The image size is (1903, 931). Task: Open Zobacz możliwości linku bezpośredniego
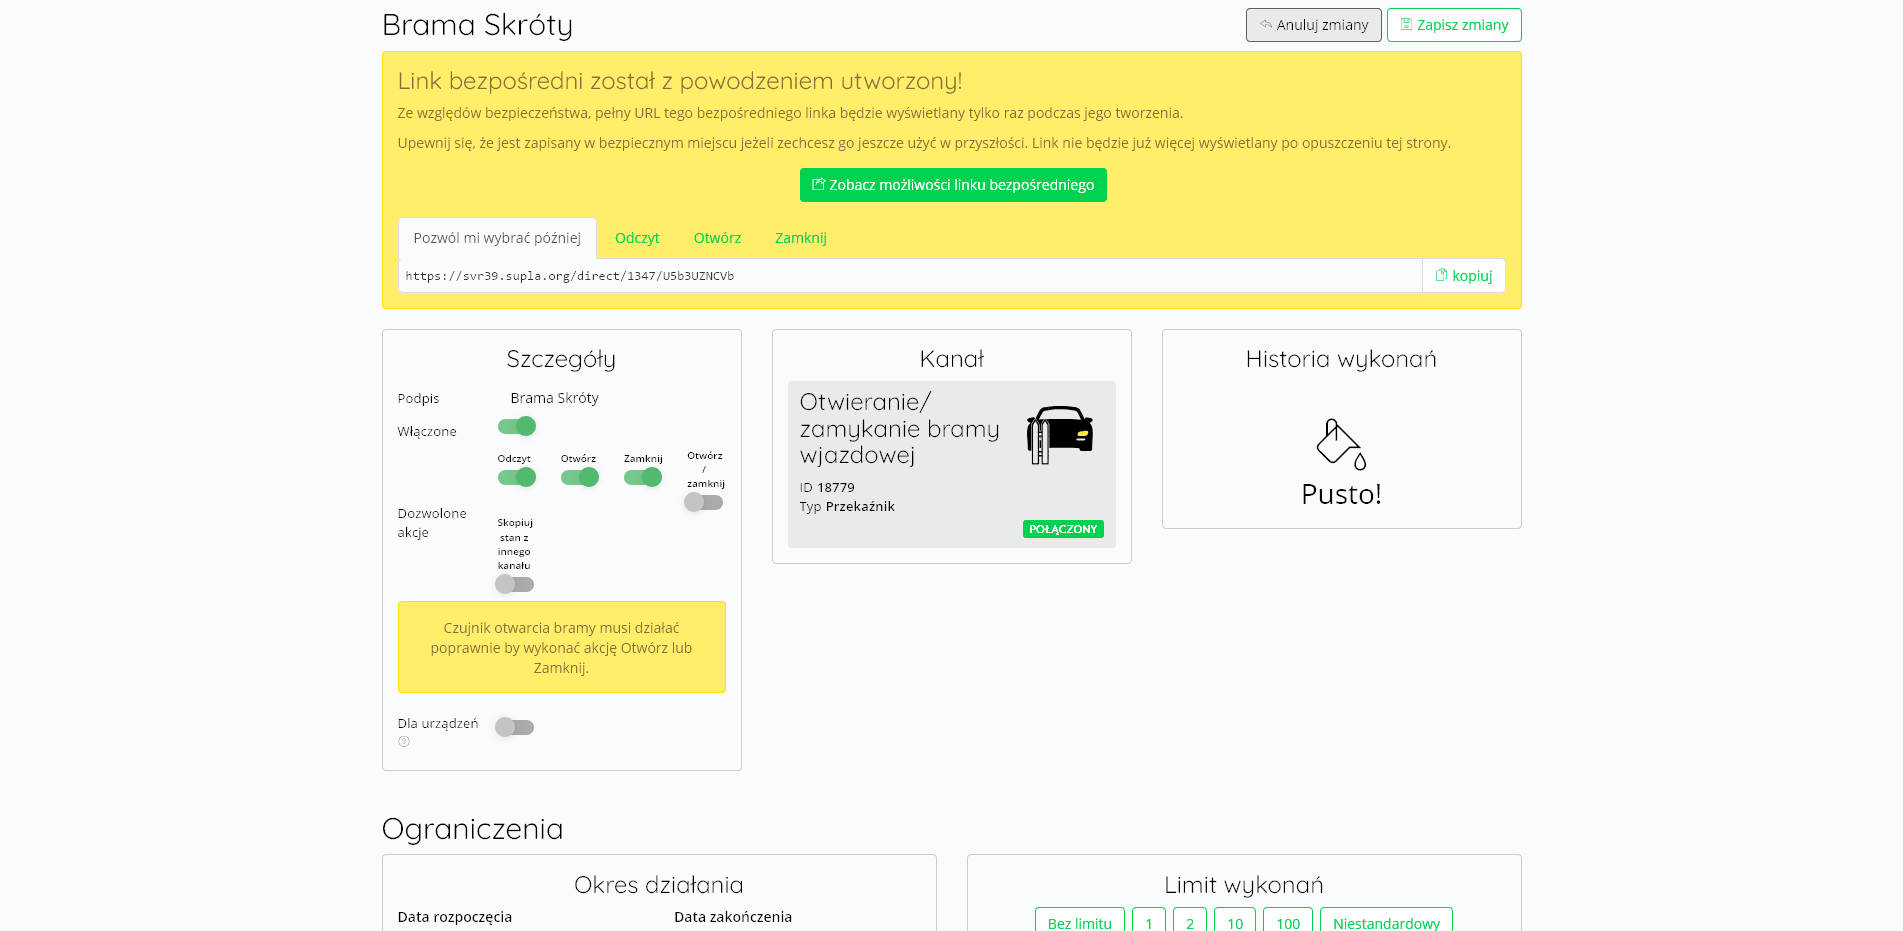pyautogui.click(x=953, y=185)
